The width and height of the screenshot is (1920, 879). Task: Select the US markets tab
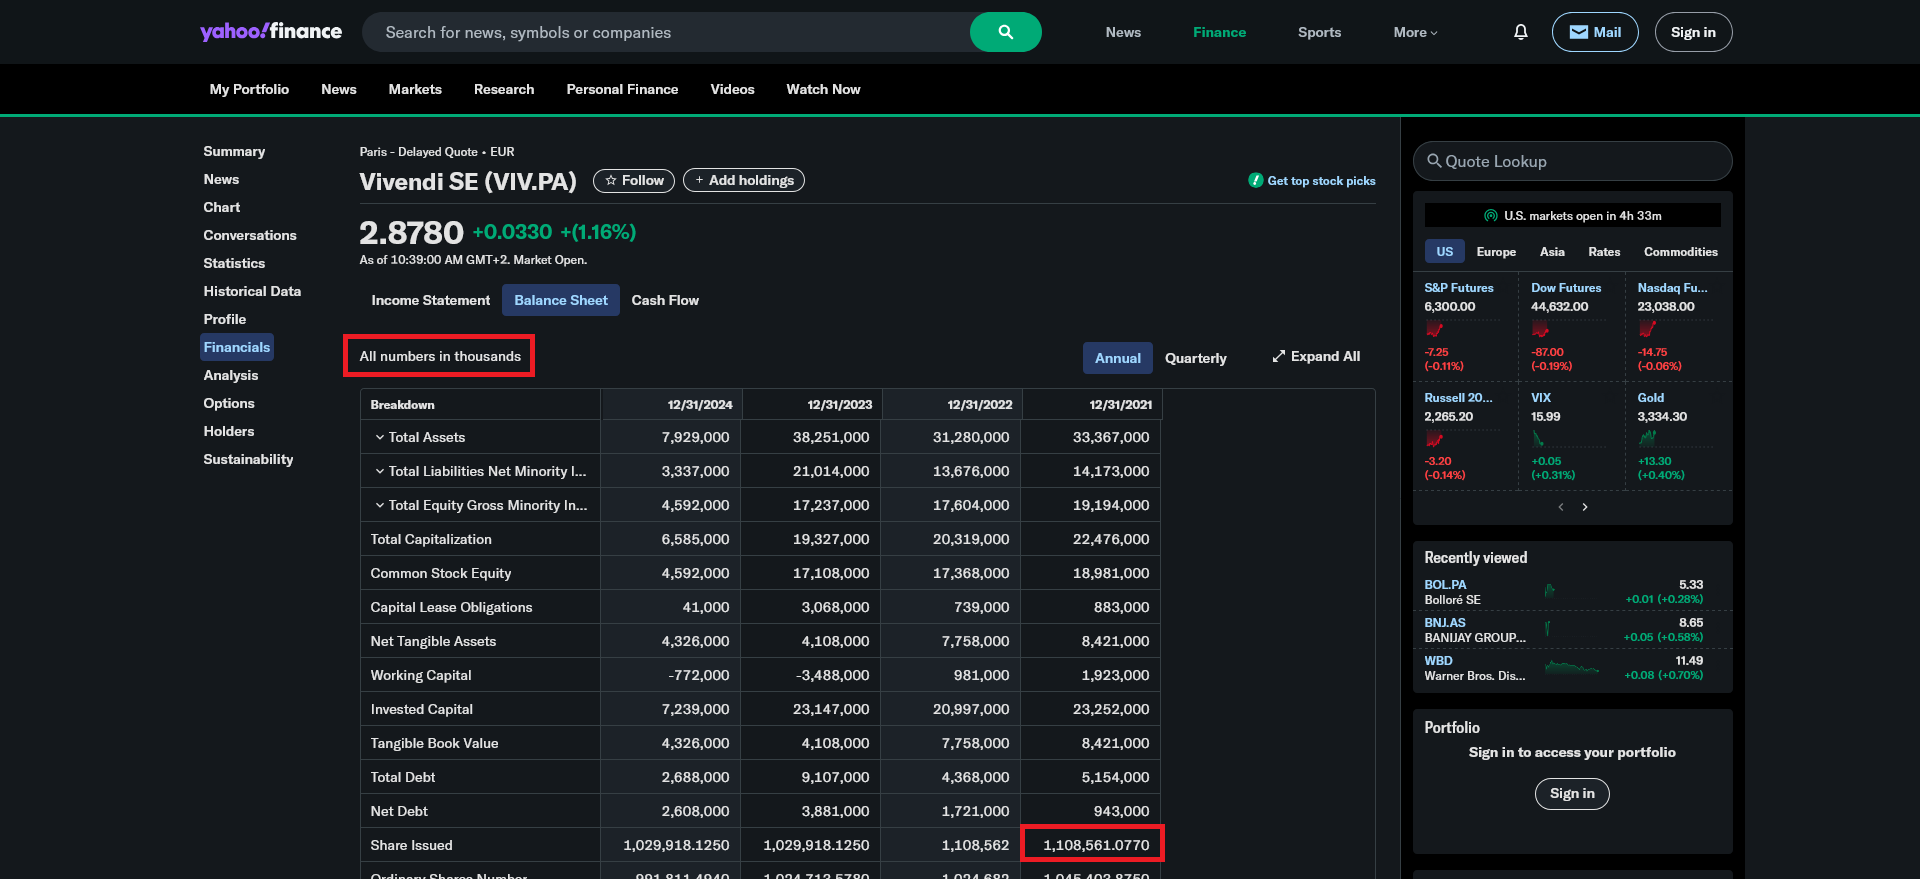(1445, 252)
